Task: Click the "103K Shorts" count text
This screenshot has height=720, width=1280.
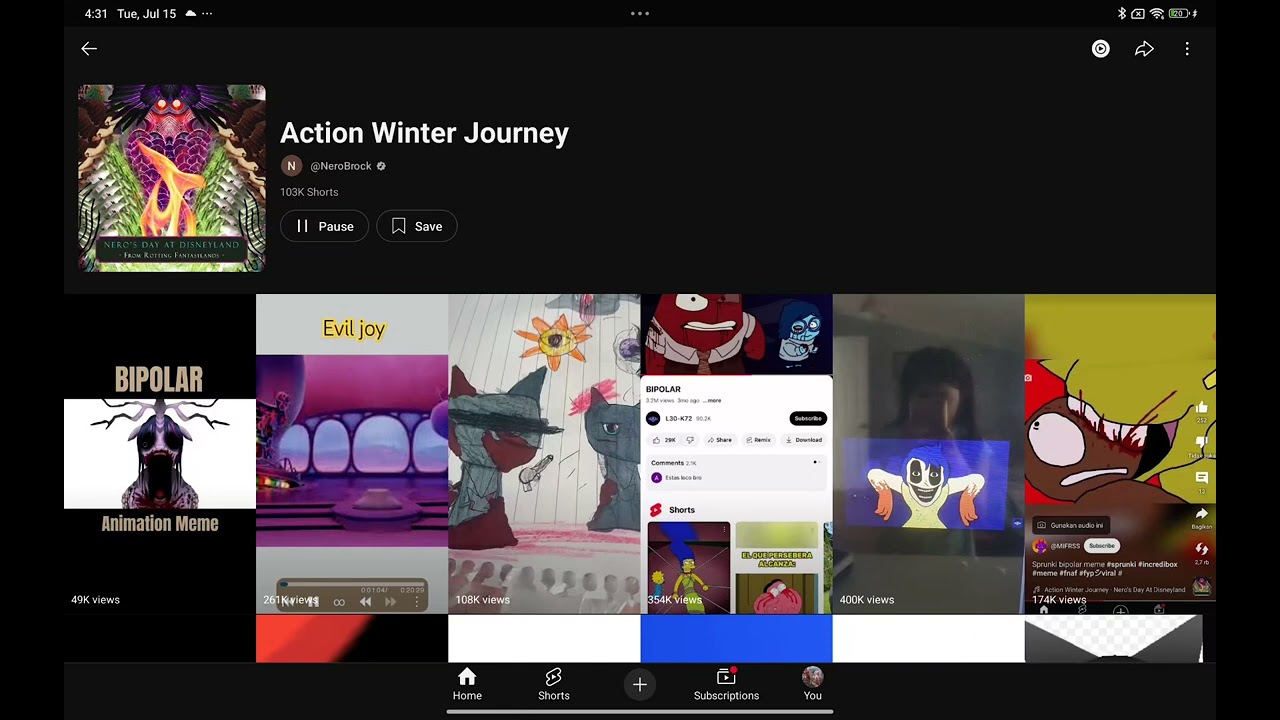Action: tap(309, 192)
